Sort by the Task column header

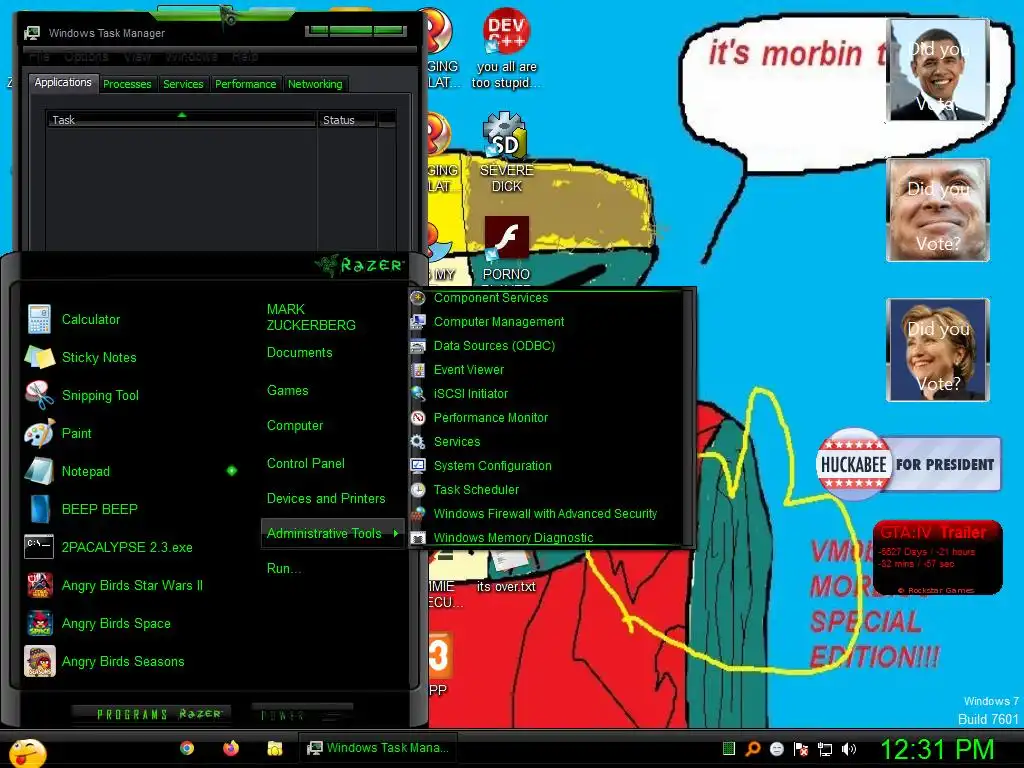[x=181, y=120]
